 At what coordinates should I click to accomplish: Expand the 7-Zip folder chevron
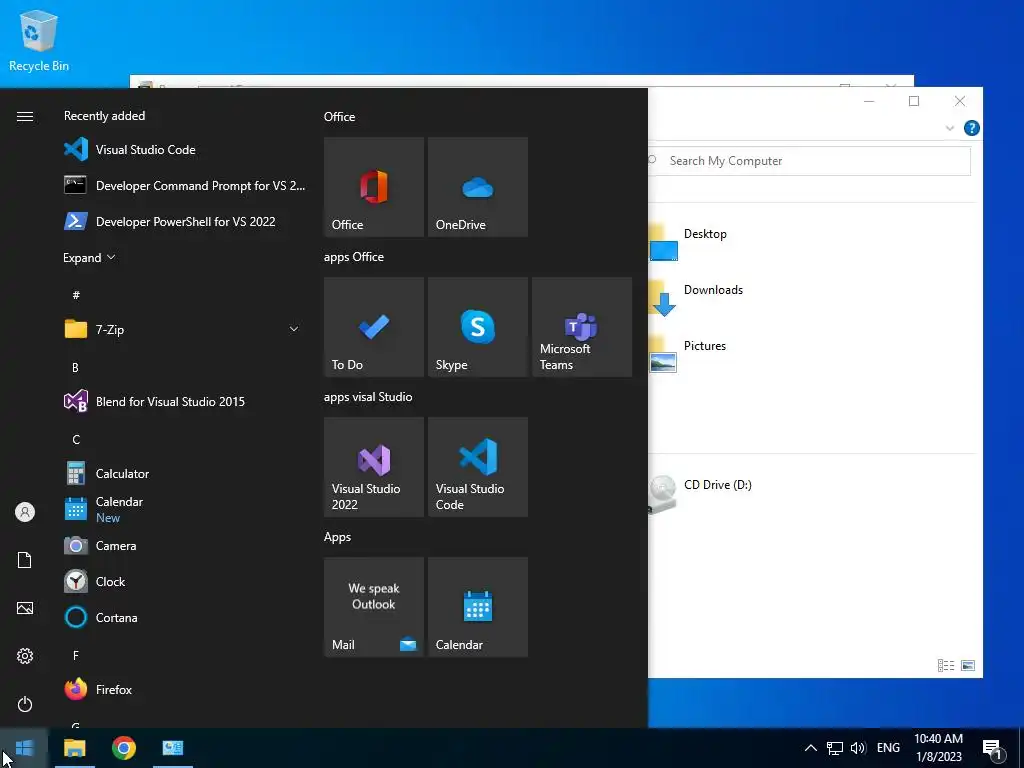click(294, 329)
